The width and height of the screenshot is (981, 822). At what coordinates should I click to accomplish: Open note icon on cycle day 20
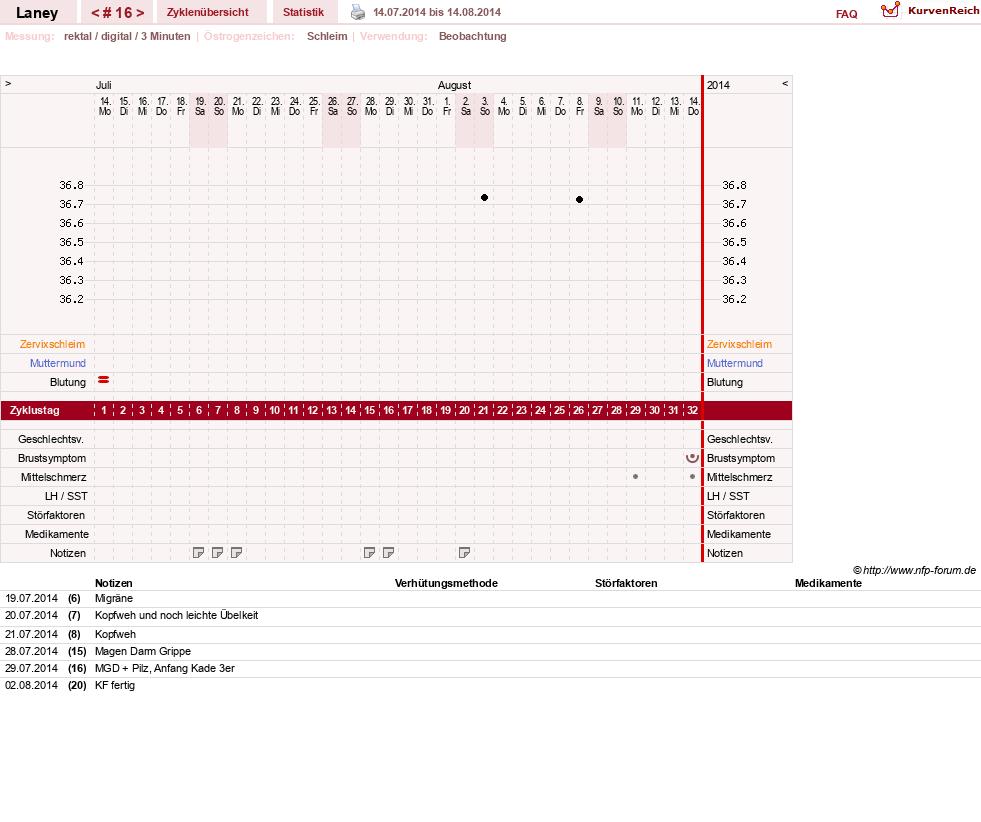tap(464, 553)
